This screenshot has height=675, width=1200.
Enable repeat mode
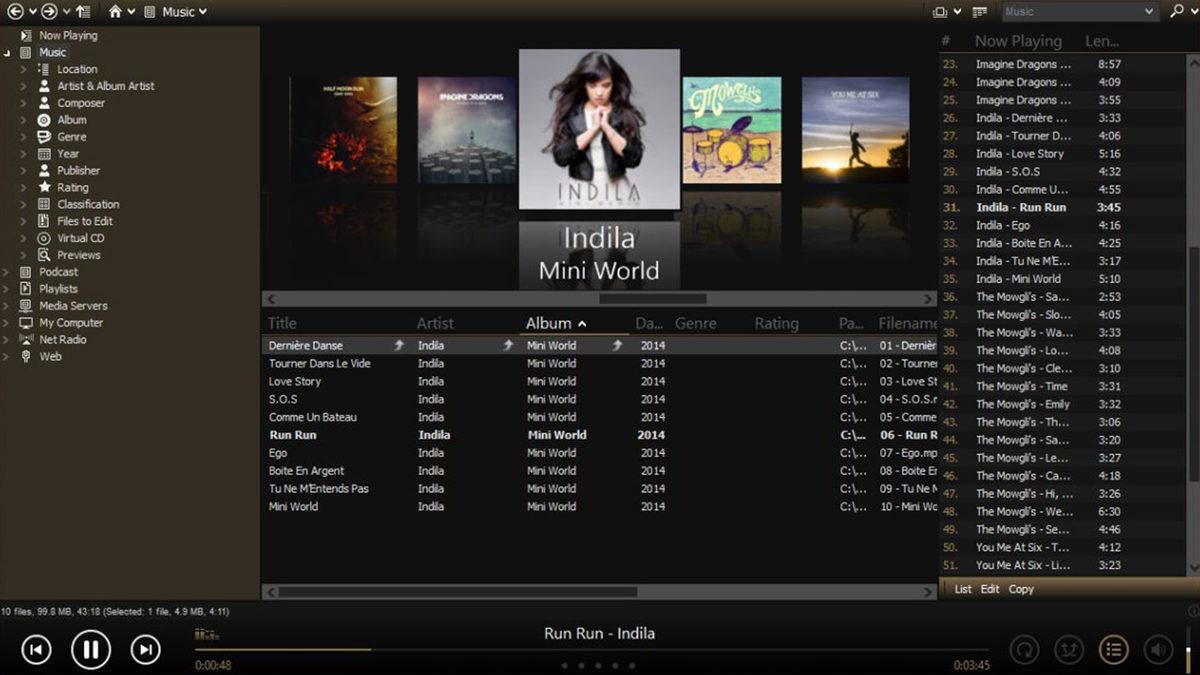click(x=1025, y=650)
